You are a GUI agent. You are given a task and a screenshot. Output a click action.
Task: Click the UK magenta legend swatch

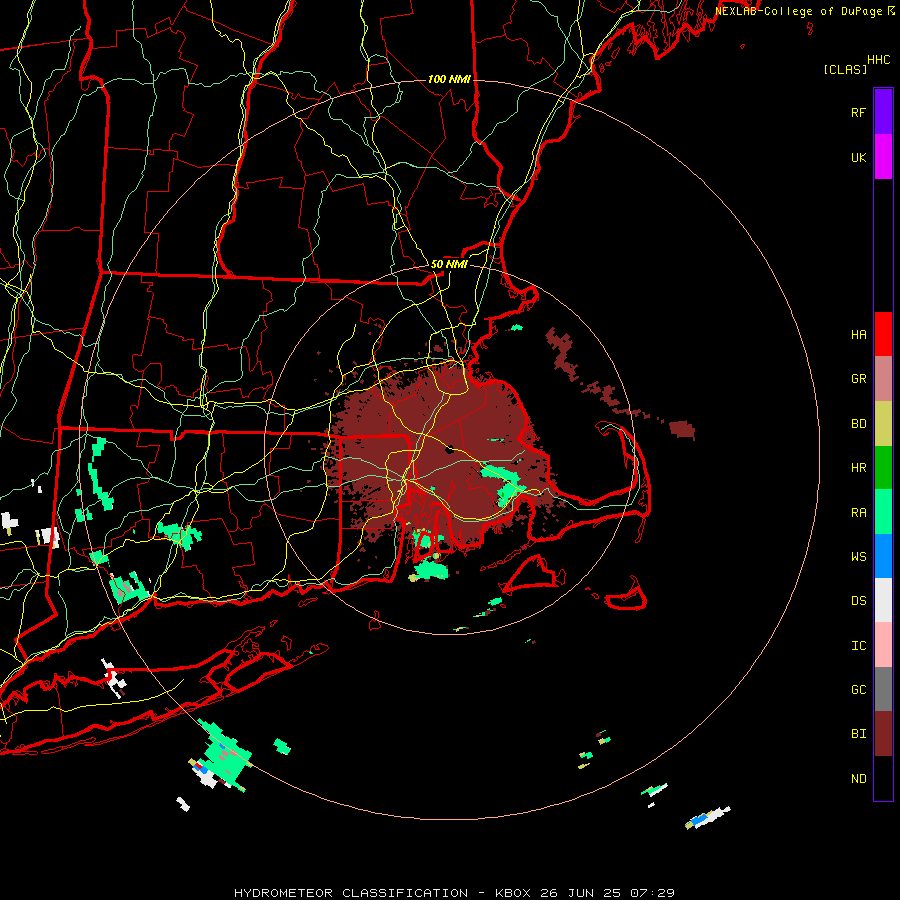[x=883, y=157]
